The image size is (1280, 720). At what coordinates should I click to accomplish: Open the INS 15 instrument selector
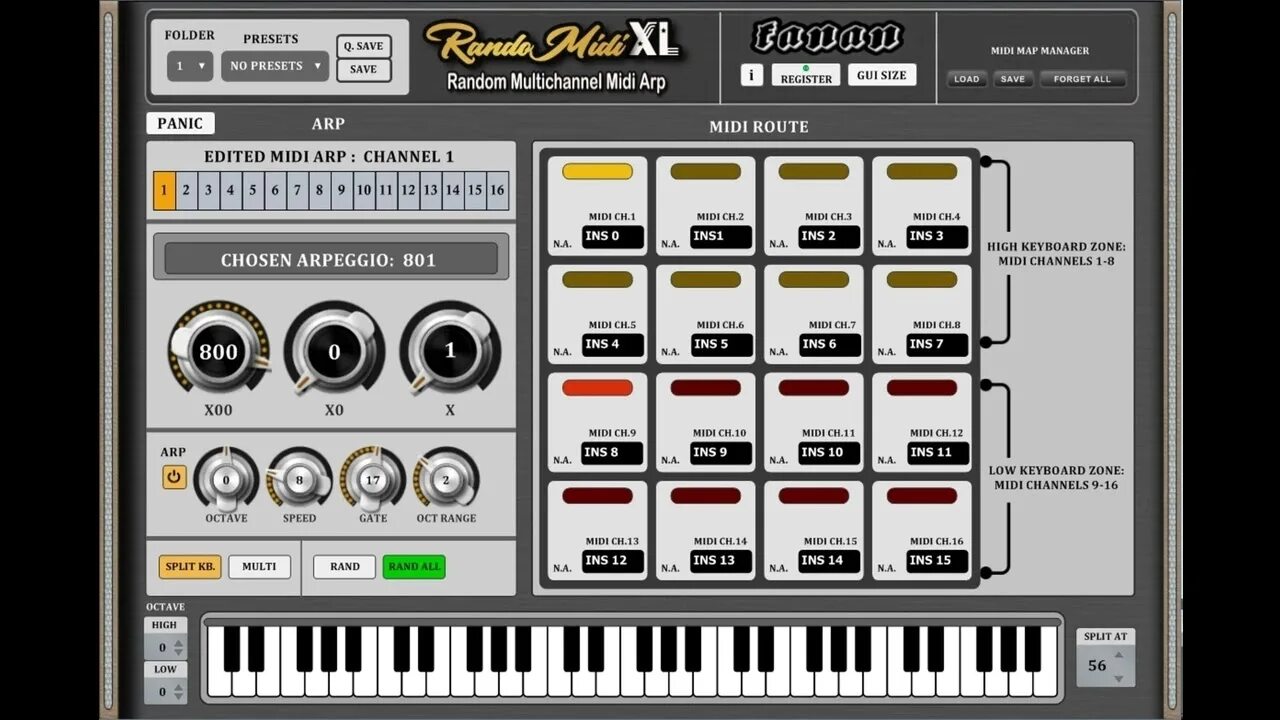point(937,561)
